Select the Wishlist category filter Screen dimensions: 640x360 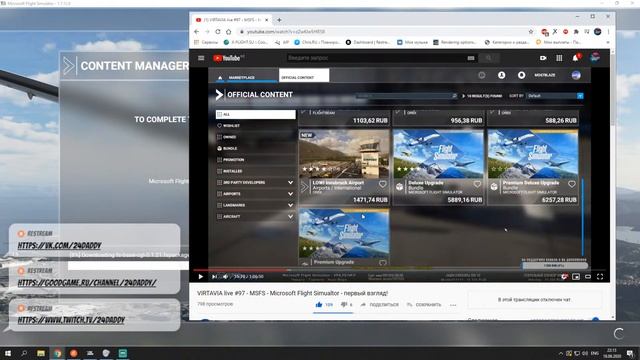256,126
